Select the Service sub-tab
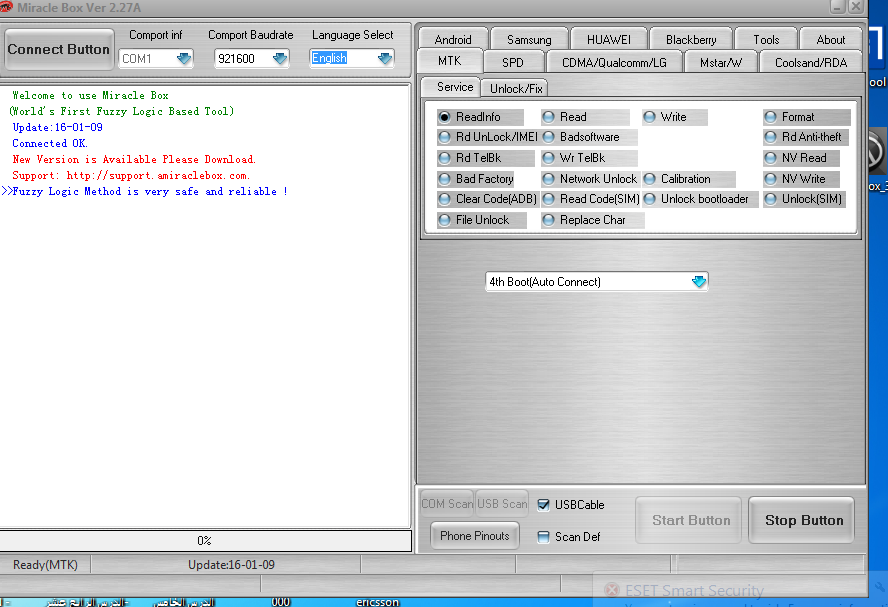The image size is (888, 607). (x=455, y=87)
